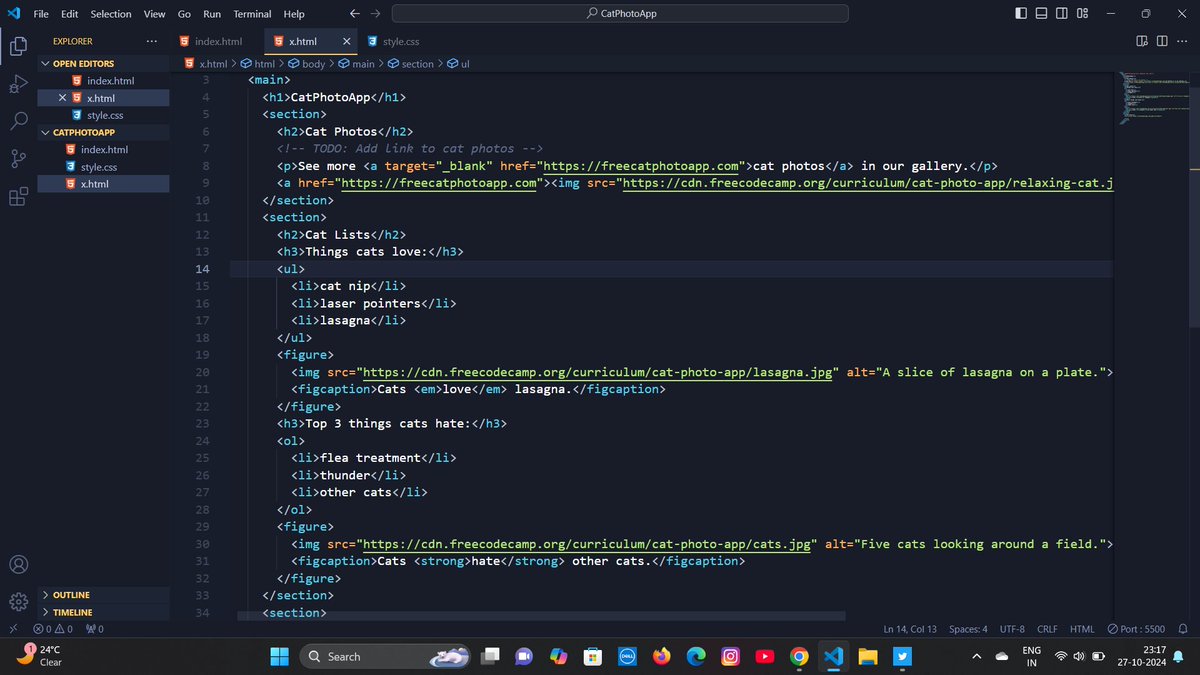Open the Go menu
The height and width of the screenshot is (675, 1200).
click(184, 14)
